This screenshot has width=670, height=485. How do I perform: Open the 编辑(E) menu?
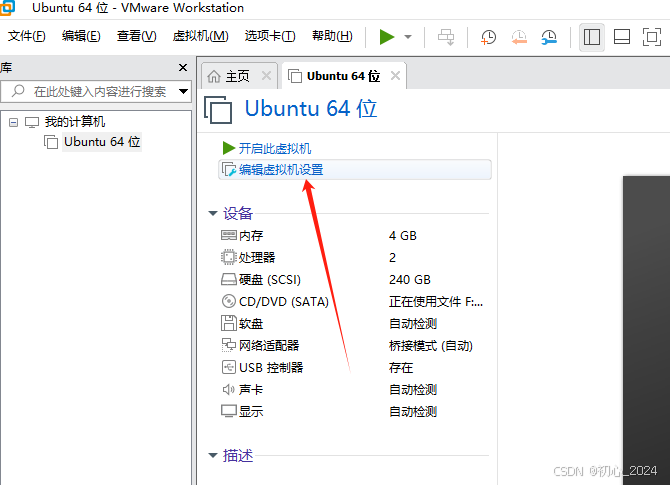81,36
